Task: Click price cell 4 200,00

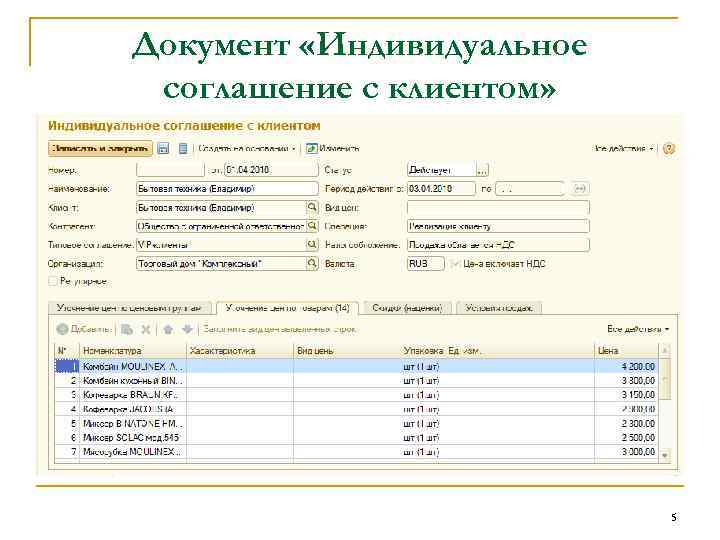Action: point(626,366)
